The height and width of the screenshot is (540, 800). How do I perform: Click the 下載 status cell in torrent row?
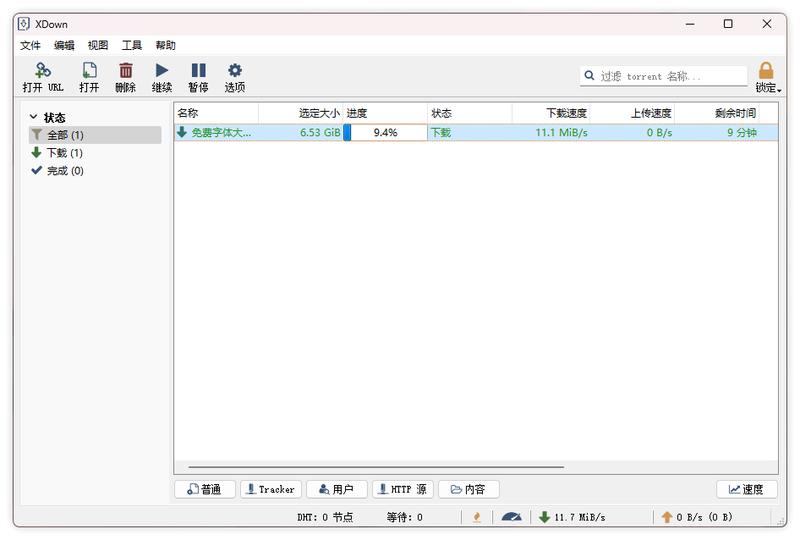pyautogui.click(x=441, y=132)
